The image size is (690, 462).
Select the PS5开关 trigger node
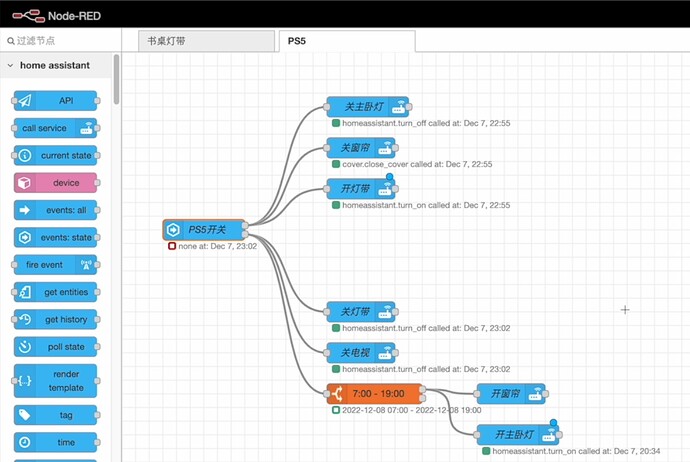pos(204,230)
